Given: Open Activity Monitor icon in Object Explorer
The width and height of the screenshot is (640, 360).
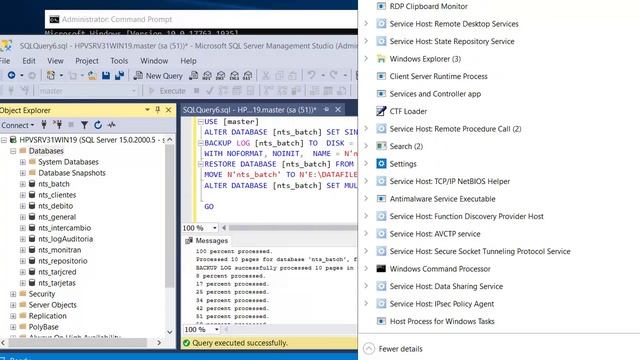Looking at the screenshot, I should pos(111,125).
